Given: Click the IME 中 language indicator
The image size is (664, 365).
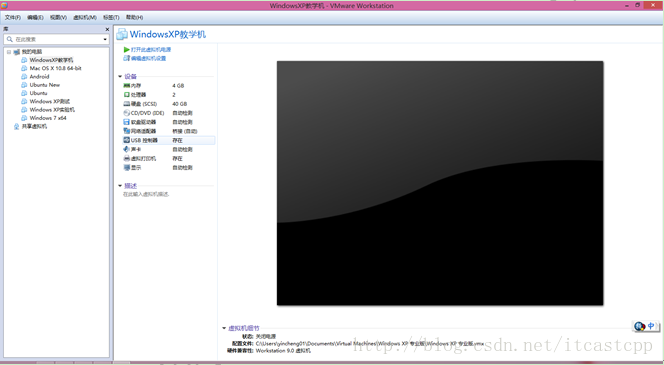Looking at the screenshot, I should (x=651, y=326).
